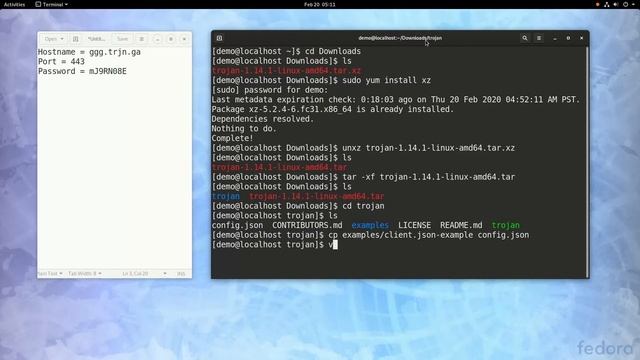Click the Ln/Col position in status bar

coord(135,273)
